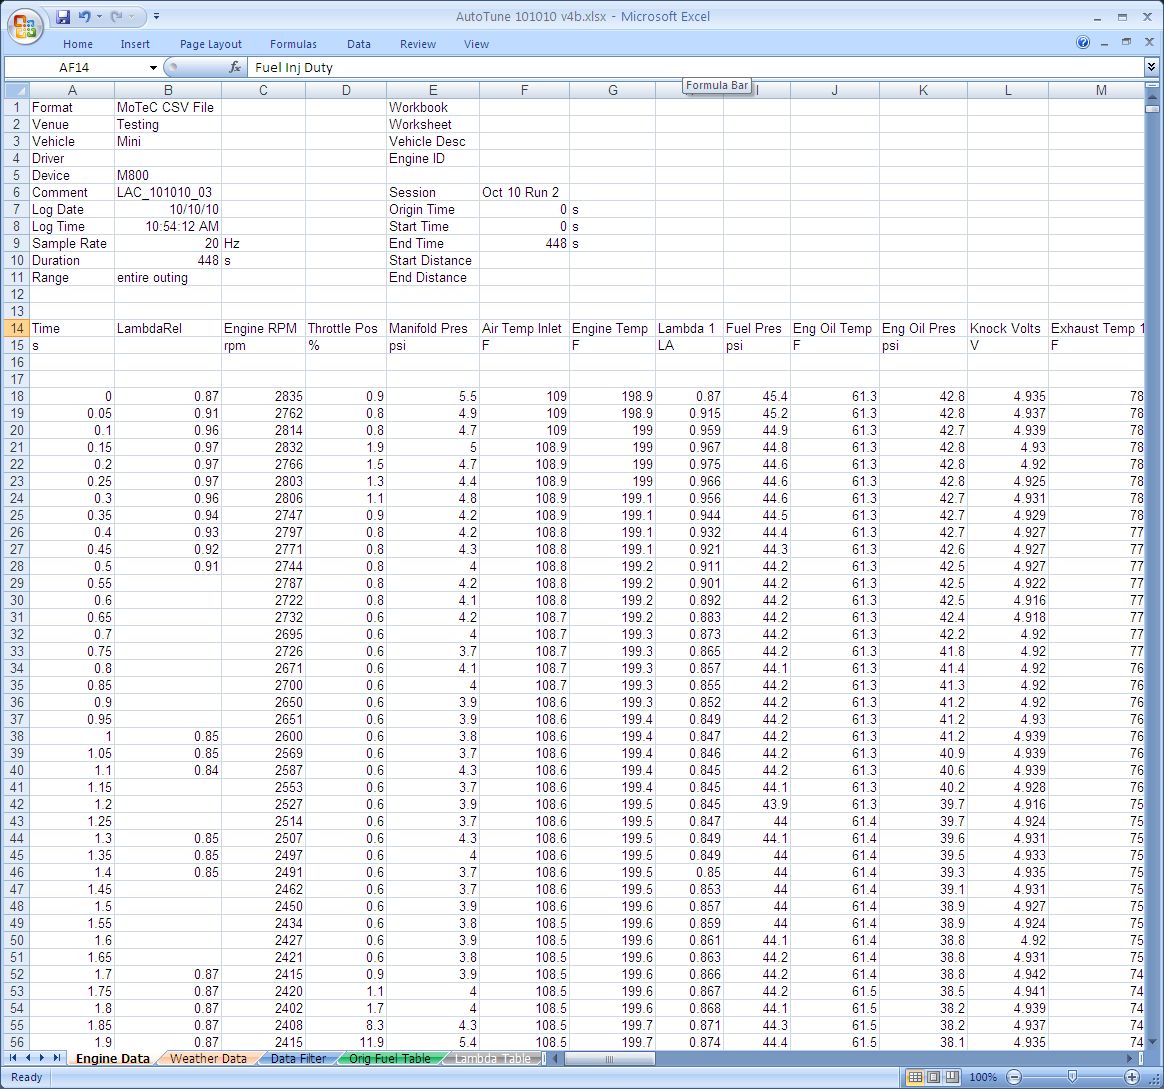Zoom out with the minus button
Viewport: 1164px width, 1089px height.
[x=1013, y=1077]
